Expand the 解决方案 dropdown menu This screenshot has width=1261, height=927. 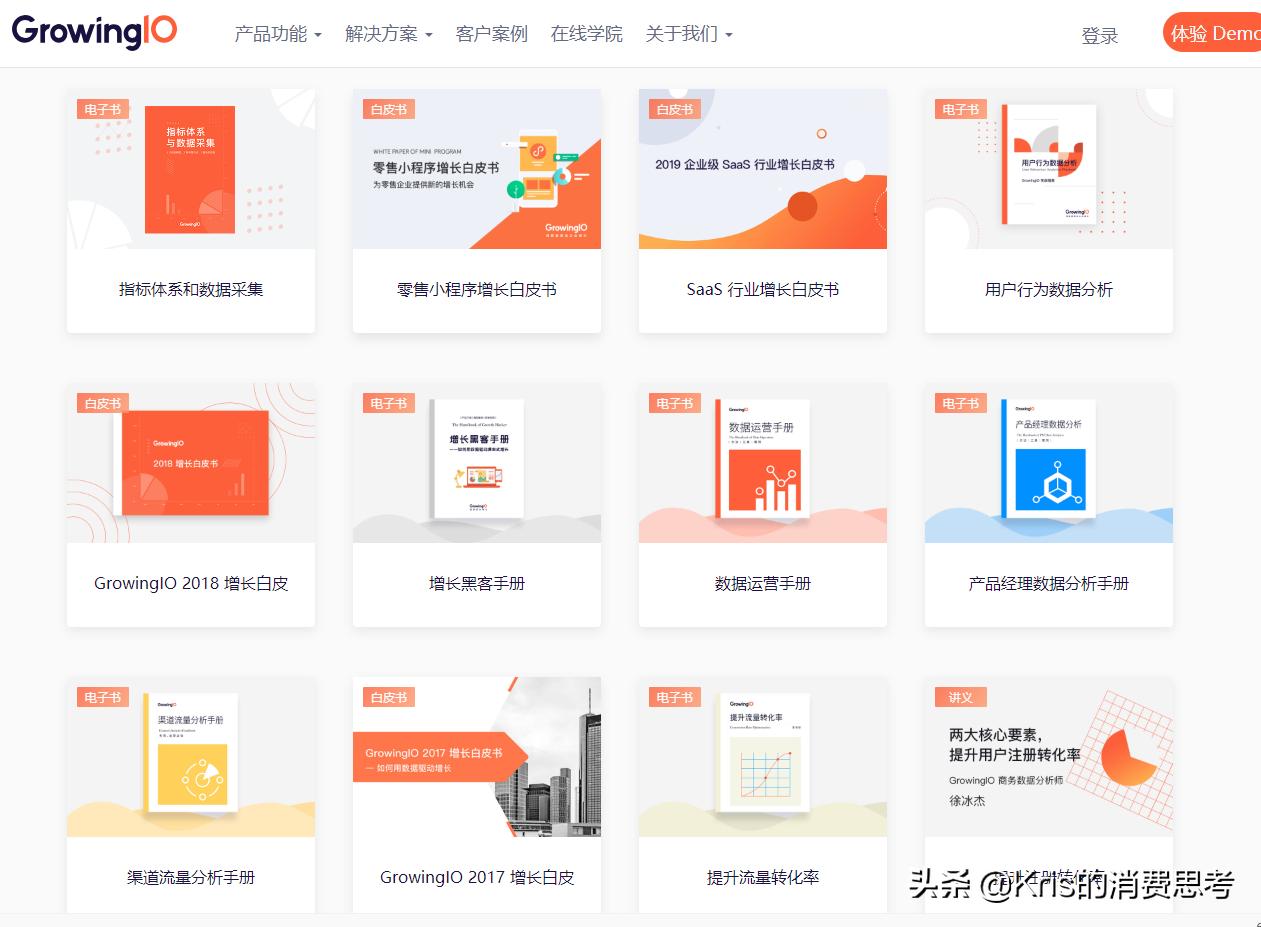pos(388,34)
